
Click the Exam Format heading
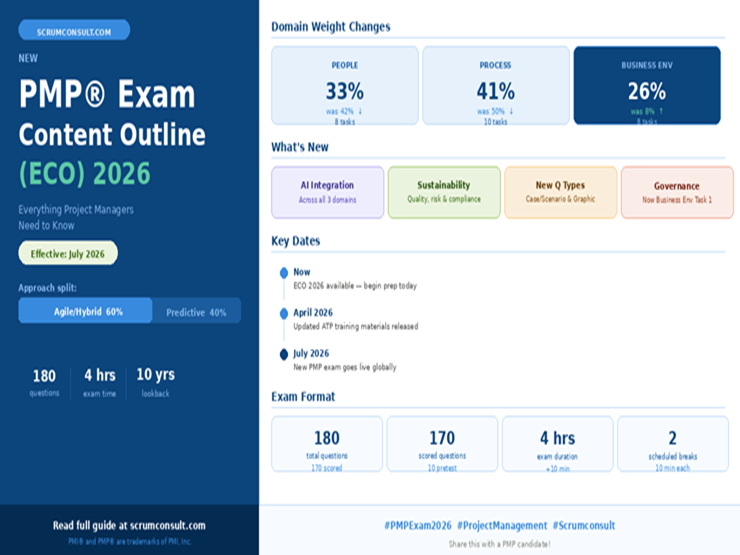coord(303,396)
